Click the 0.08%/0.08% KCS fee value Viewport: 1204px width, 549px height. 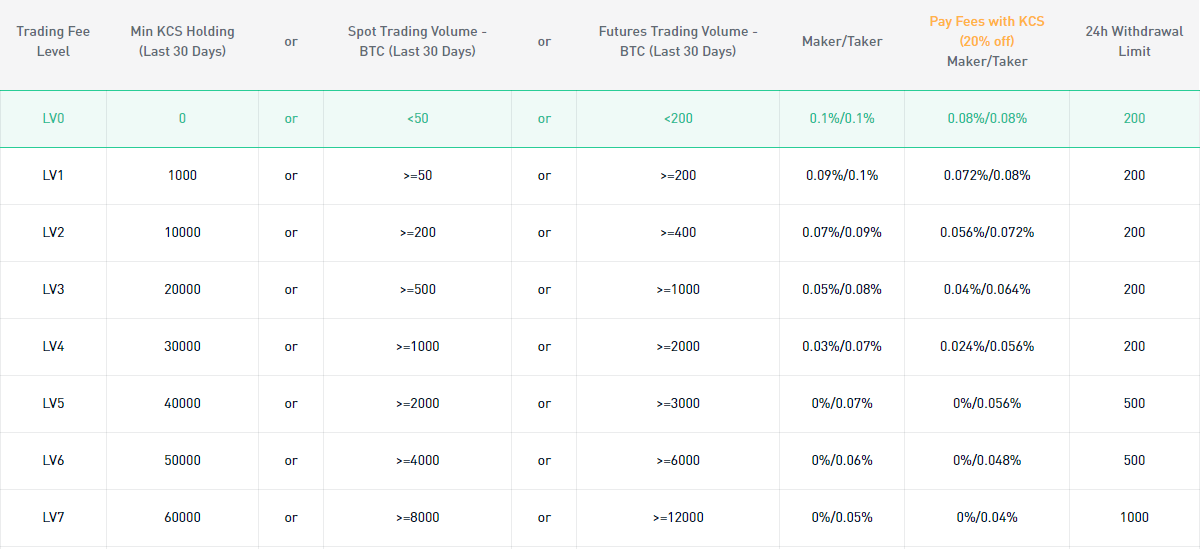point(987,119)
